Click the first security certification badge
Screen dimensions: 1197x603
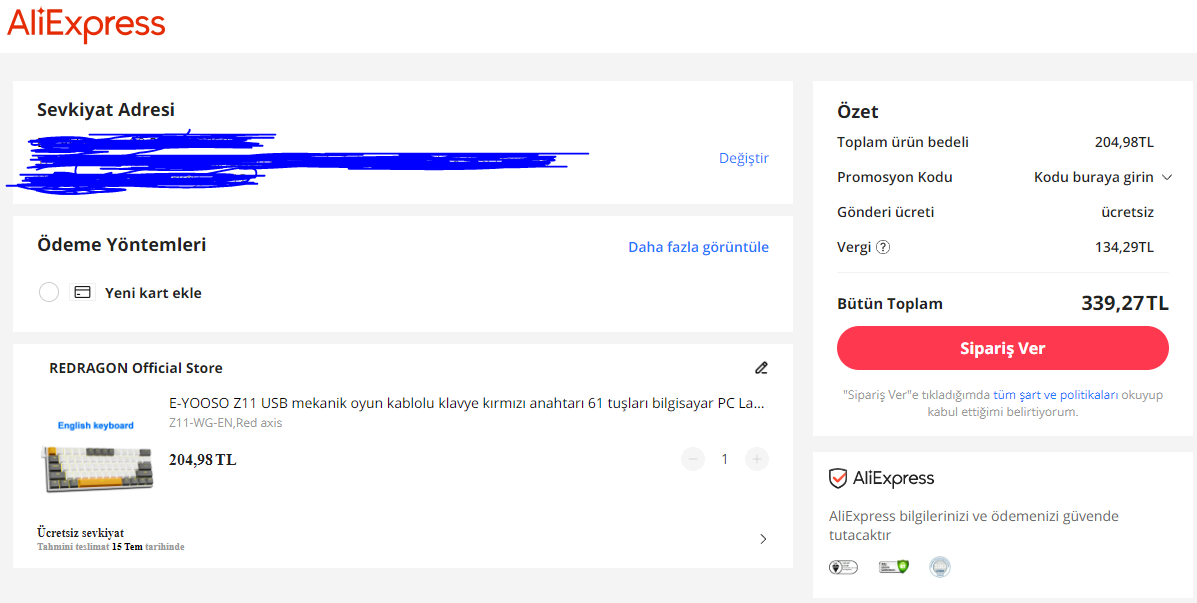click(844, 567)
